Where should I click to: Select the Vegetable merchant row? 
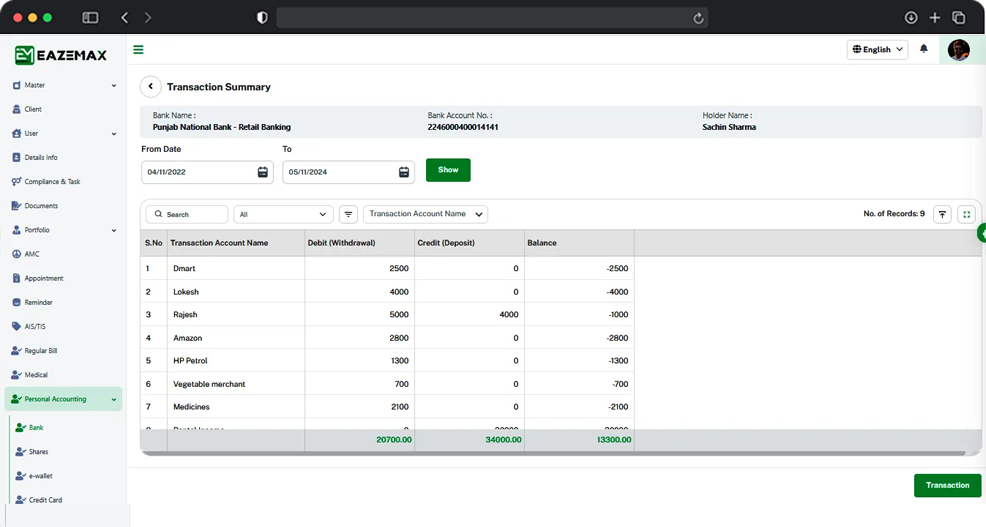pyautogui.click(x=387, y=384)
